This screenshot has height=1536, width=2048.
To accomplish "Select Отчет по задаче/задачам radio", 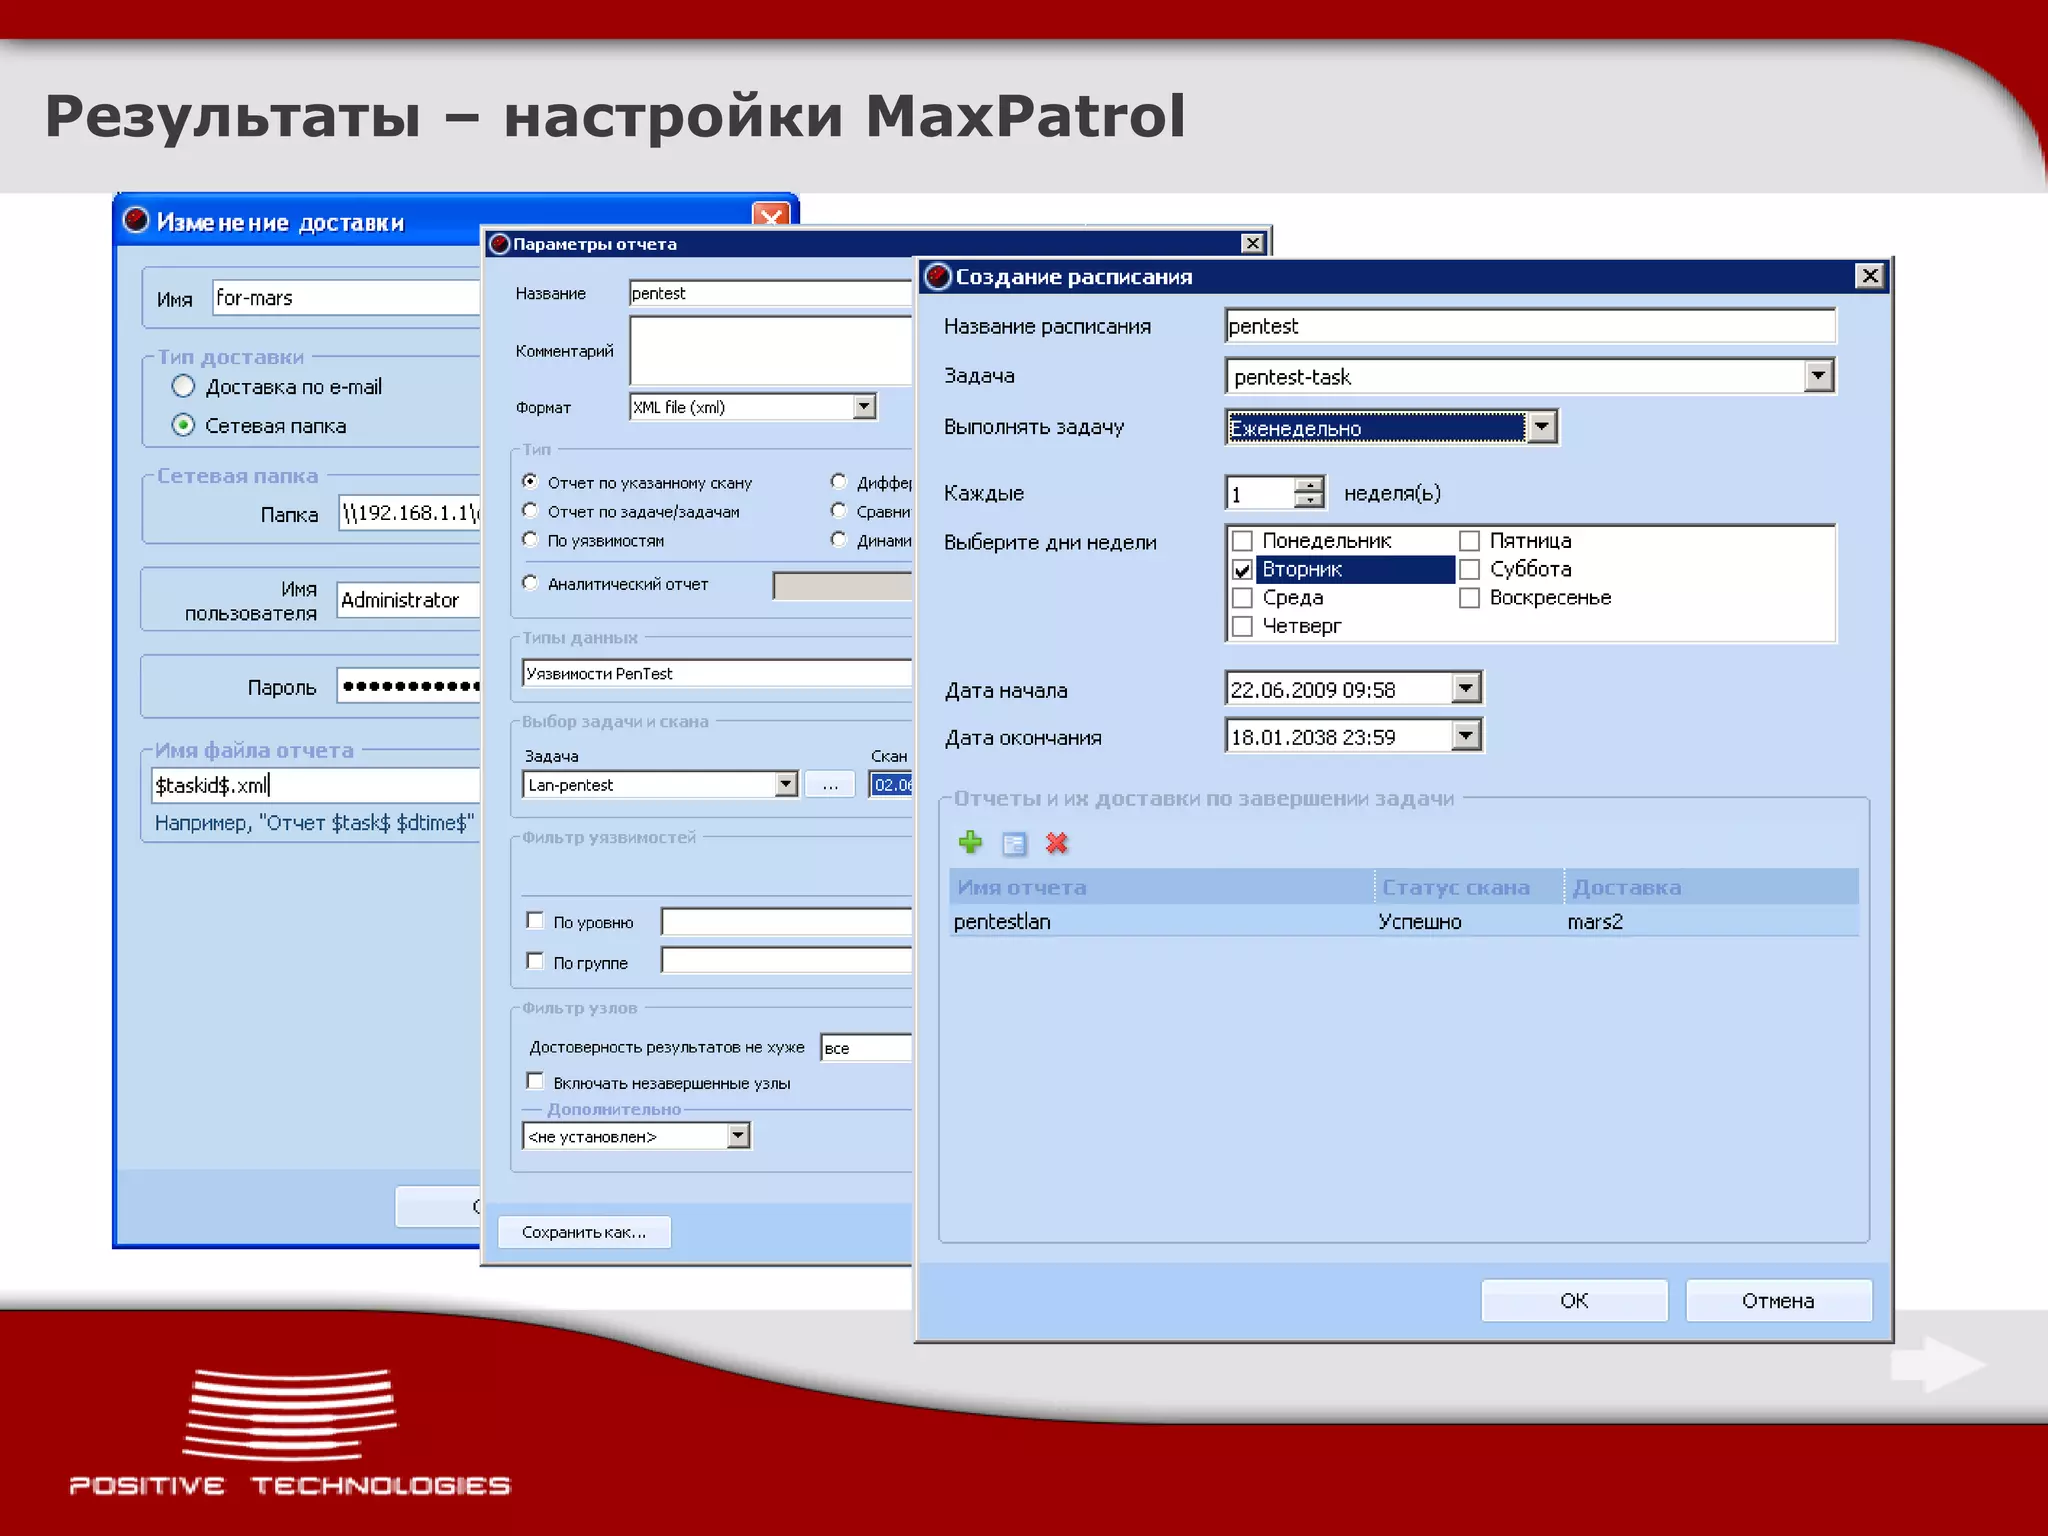I will point(530,510).
